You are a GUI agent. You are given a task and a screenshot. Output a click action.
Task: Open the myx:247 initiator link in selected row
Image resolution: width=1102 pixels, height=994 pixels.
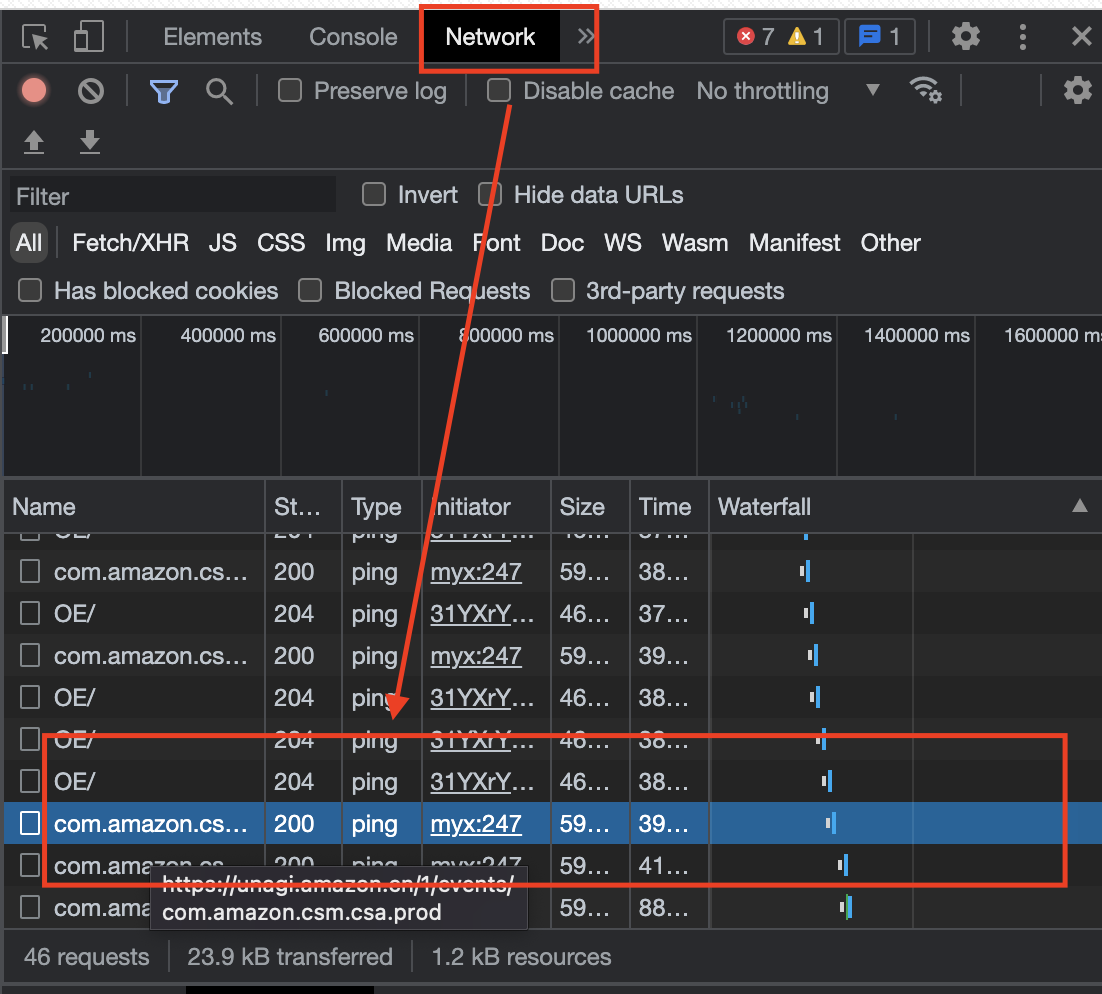(476, 824)
